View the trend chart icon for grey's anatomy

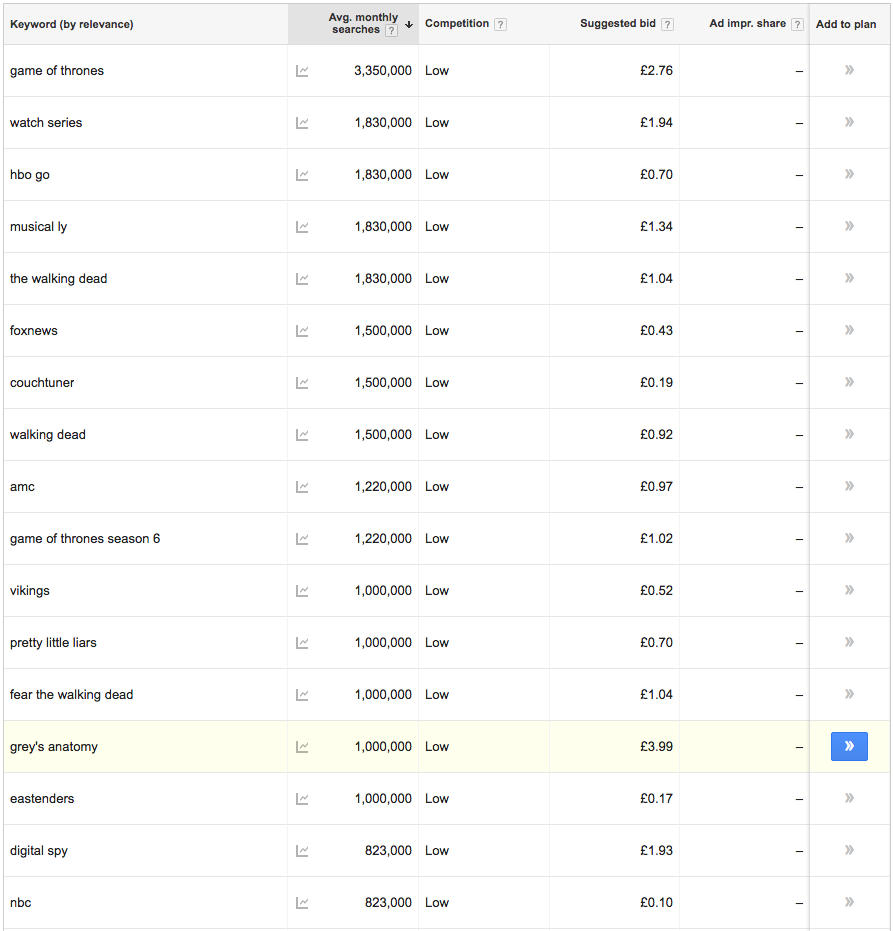click(302, 747)
